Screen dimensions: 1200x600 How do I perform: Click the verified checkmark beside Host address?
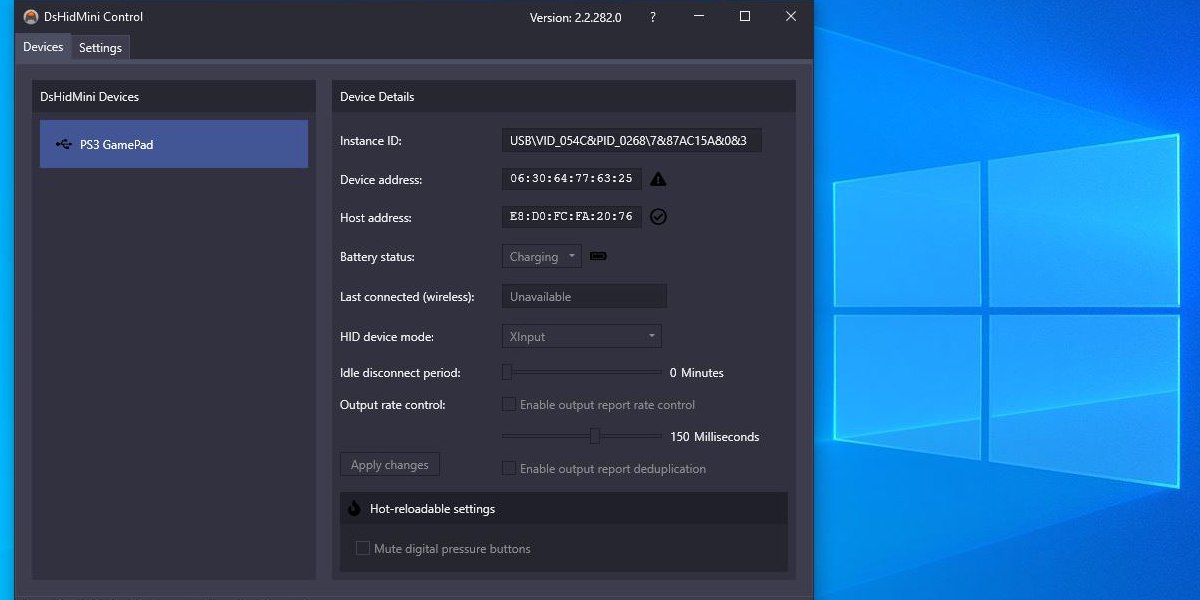(658, 217)
